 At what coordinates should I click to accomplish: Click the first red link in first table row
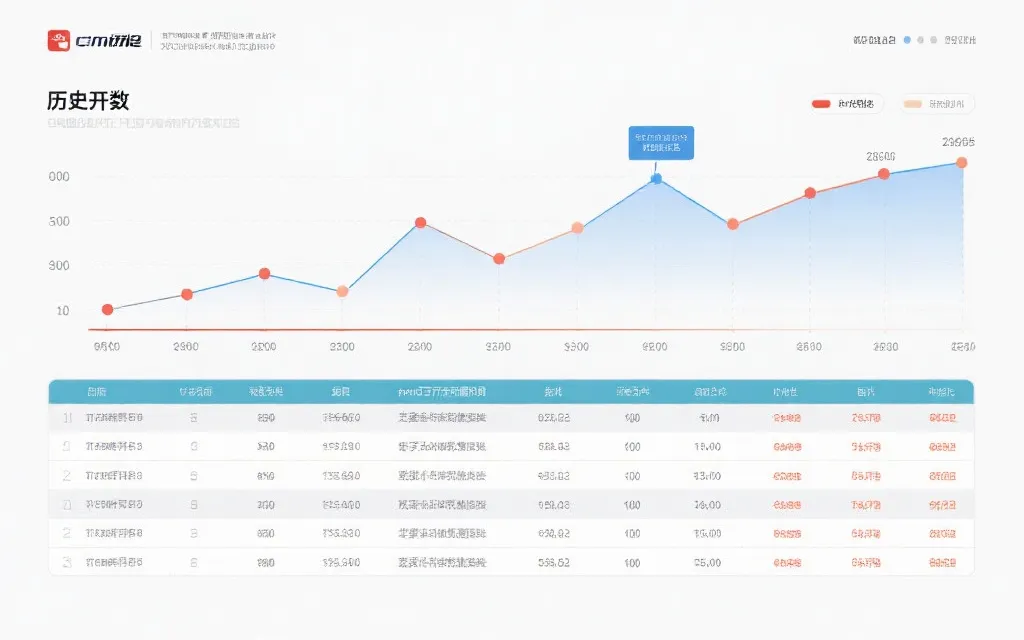pyautogui.click(x=787, y=418)
